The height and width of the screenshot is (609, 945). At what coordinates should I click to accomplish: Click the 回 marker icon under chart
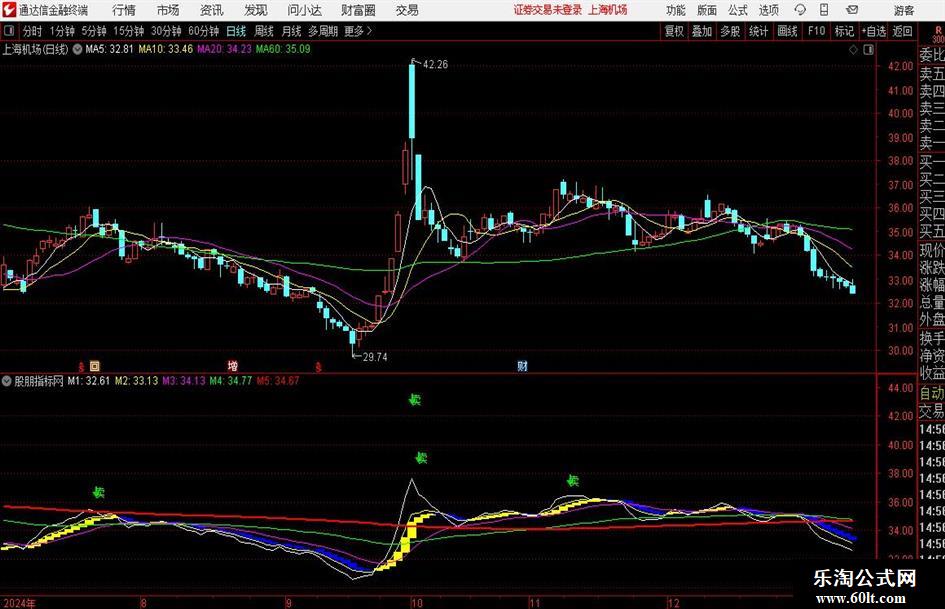click(95, 365)
